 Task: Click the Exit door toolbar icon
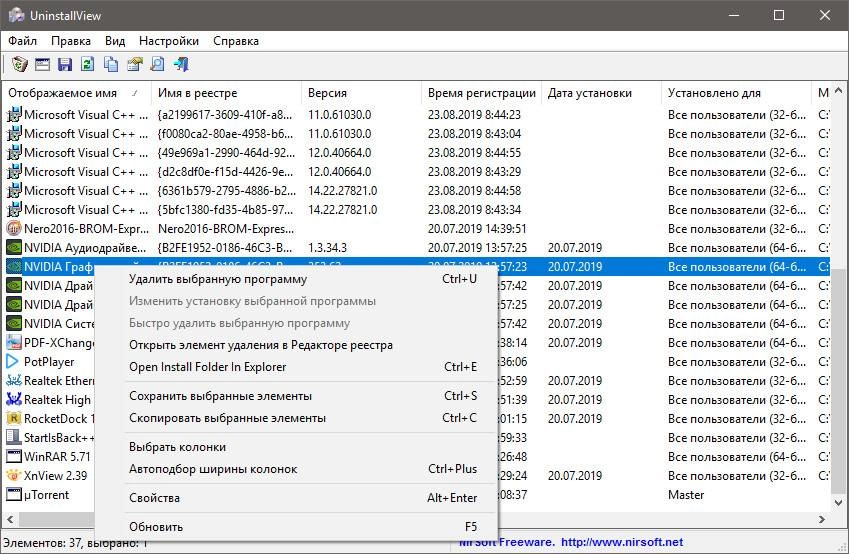pyautogui.click(x=181, y=64)
